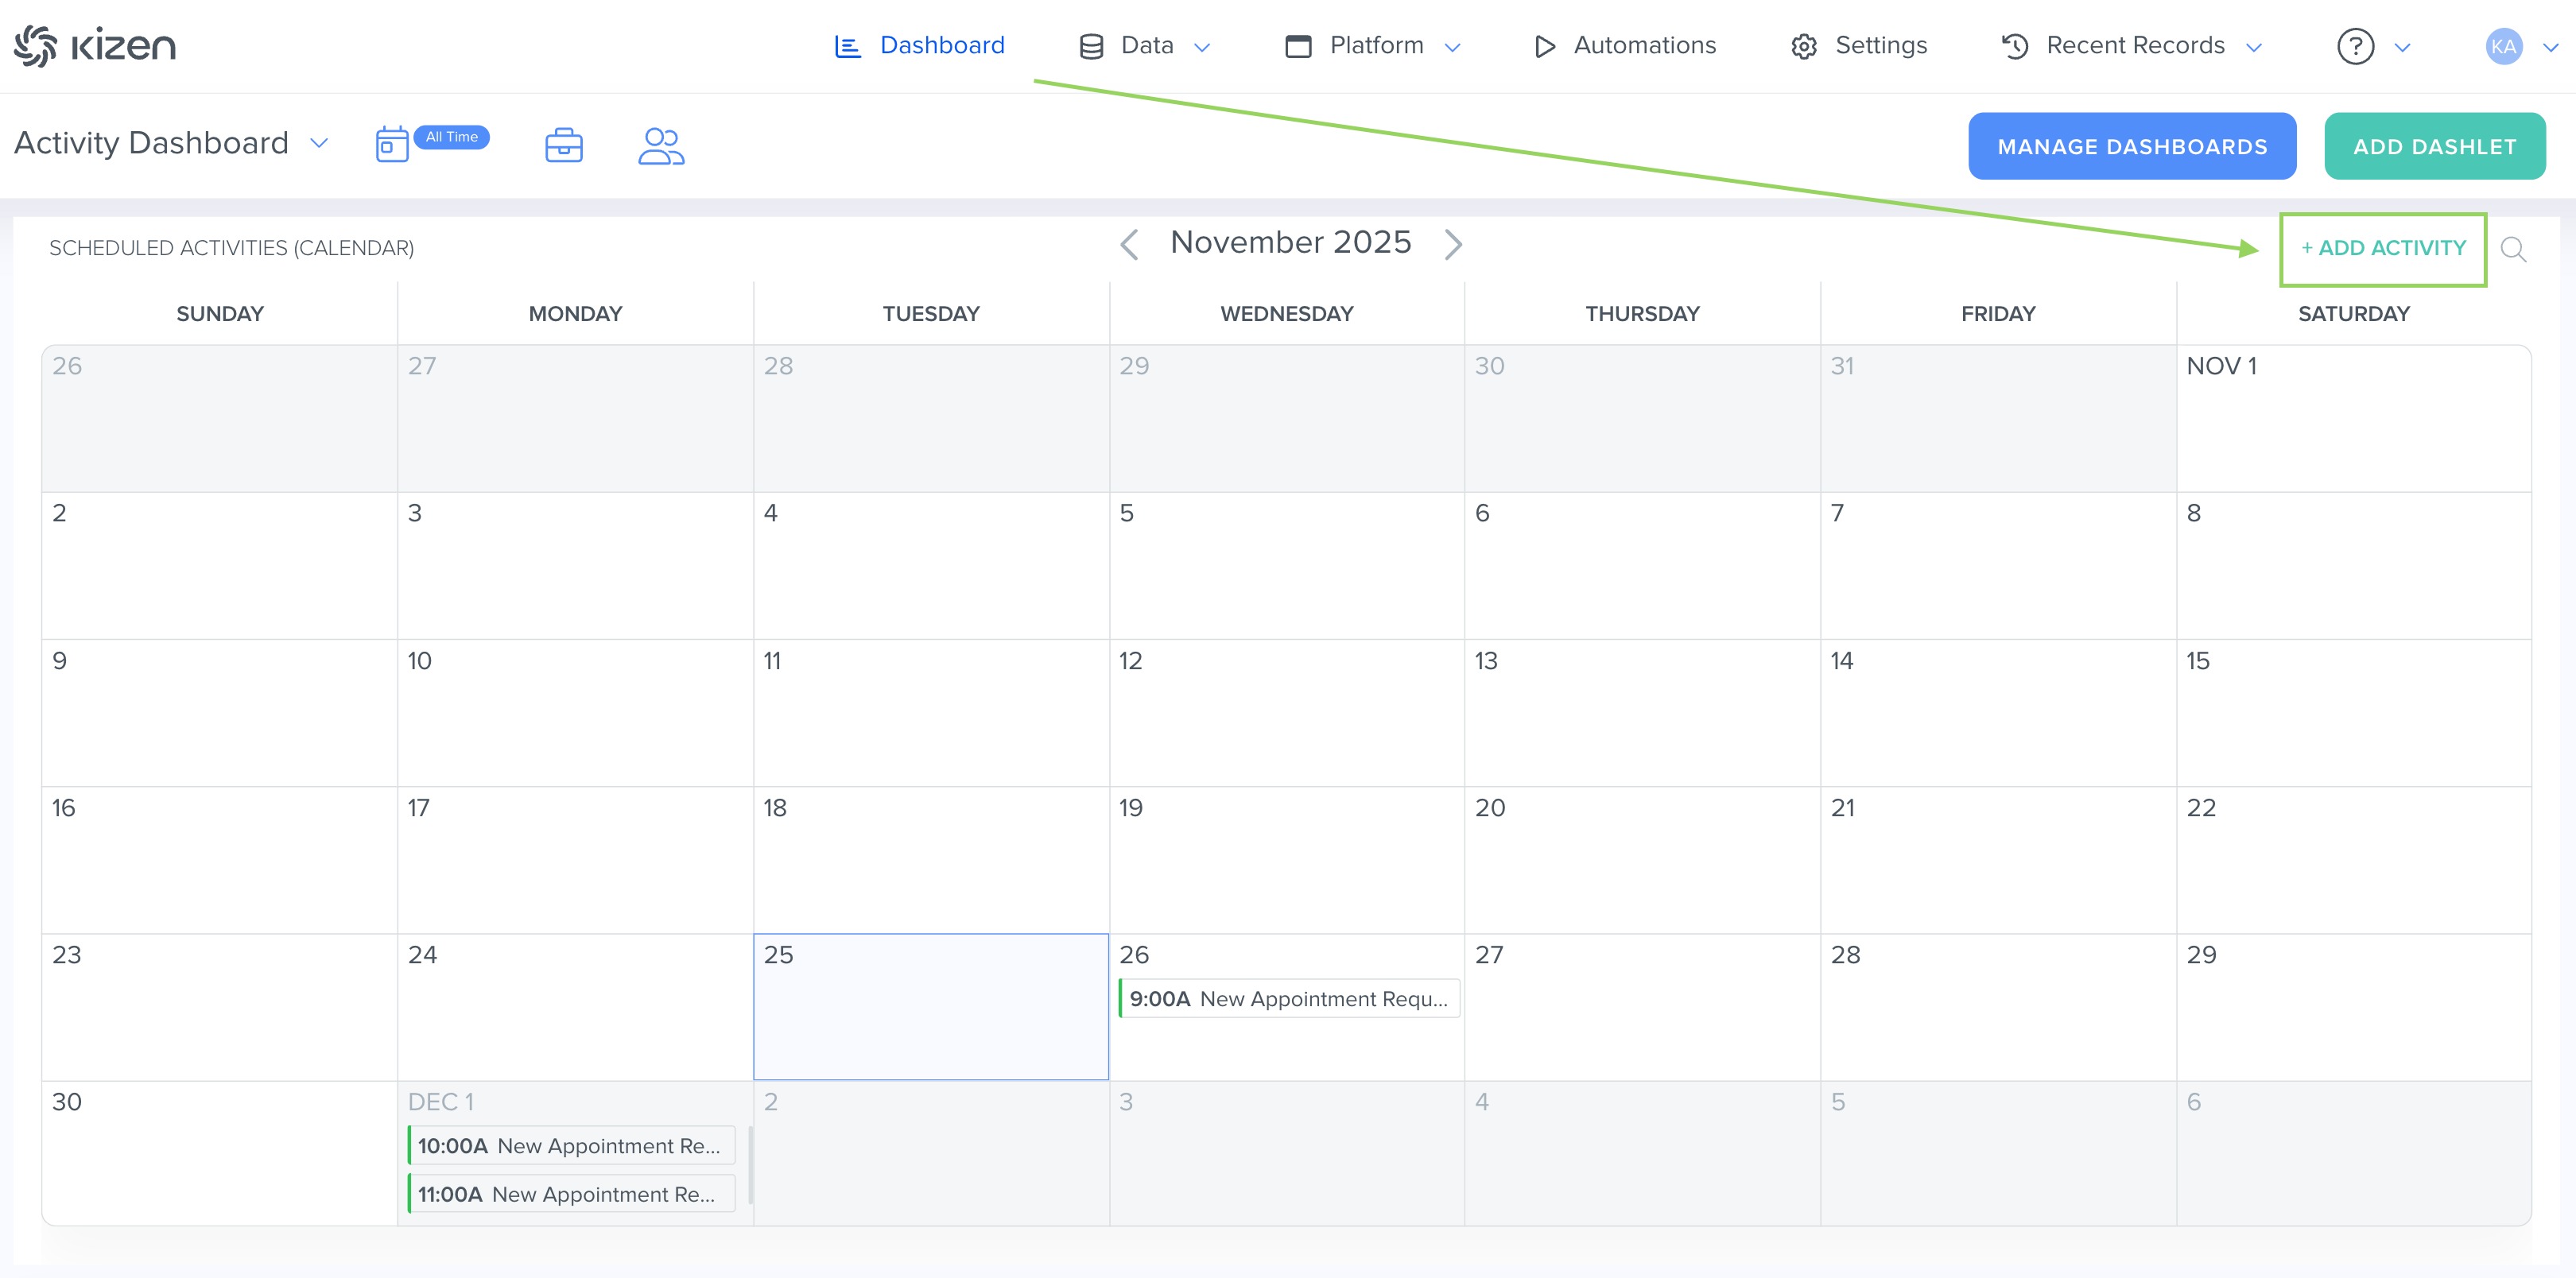The height and width of the screenshot is (1278, 2576).
Task: Click the team members filter icon
Action: (660, 146)
